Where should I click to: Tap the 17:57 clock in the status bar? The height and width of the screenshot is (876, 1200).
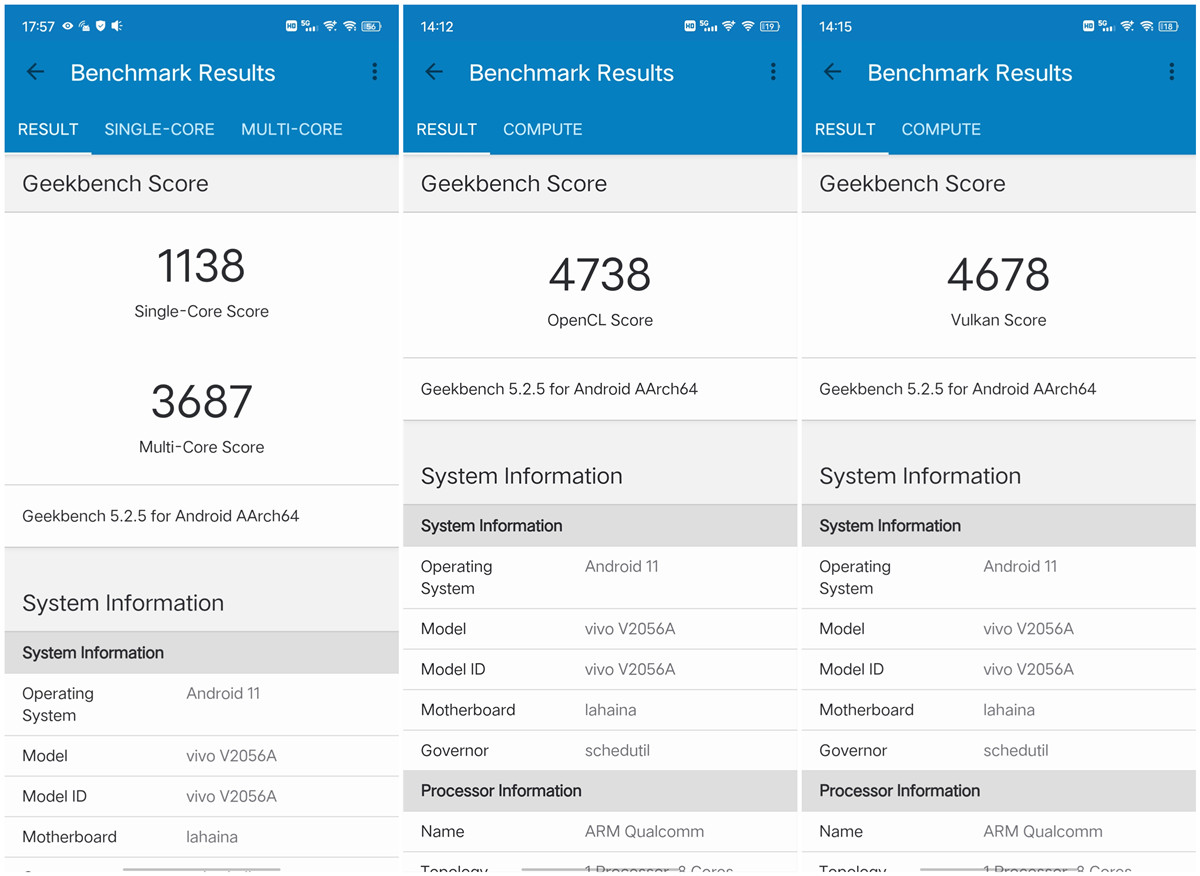pos(38,27)
